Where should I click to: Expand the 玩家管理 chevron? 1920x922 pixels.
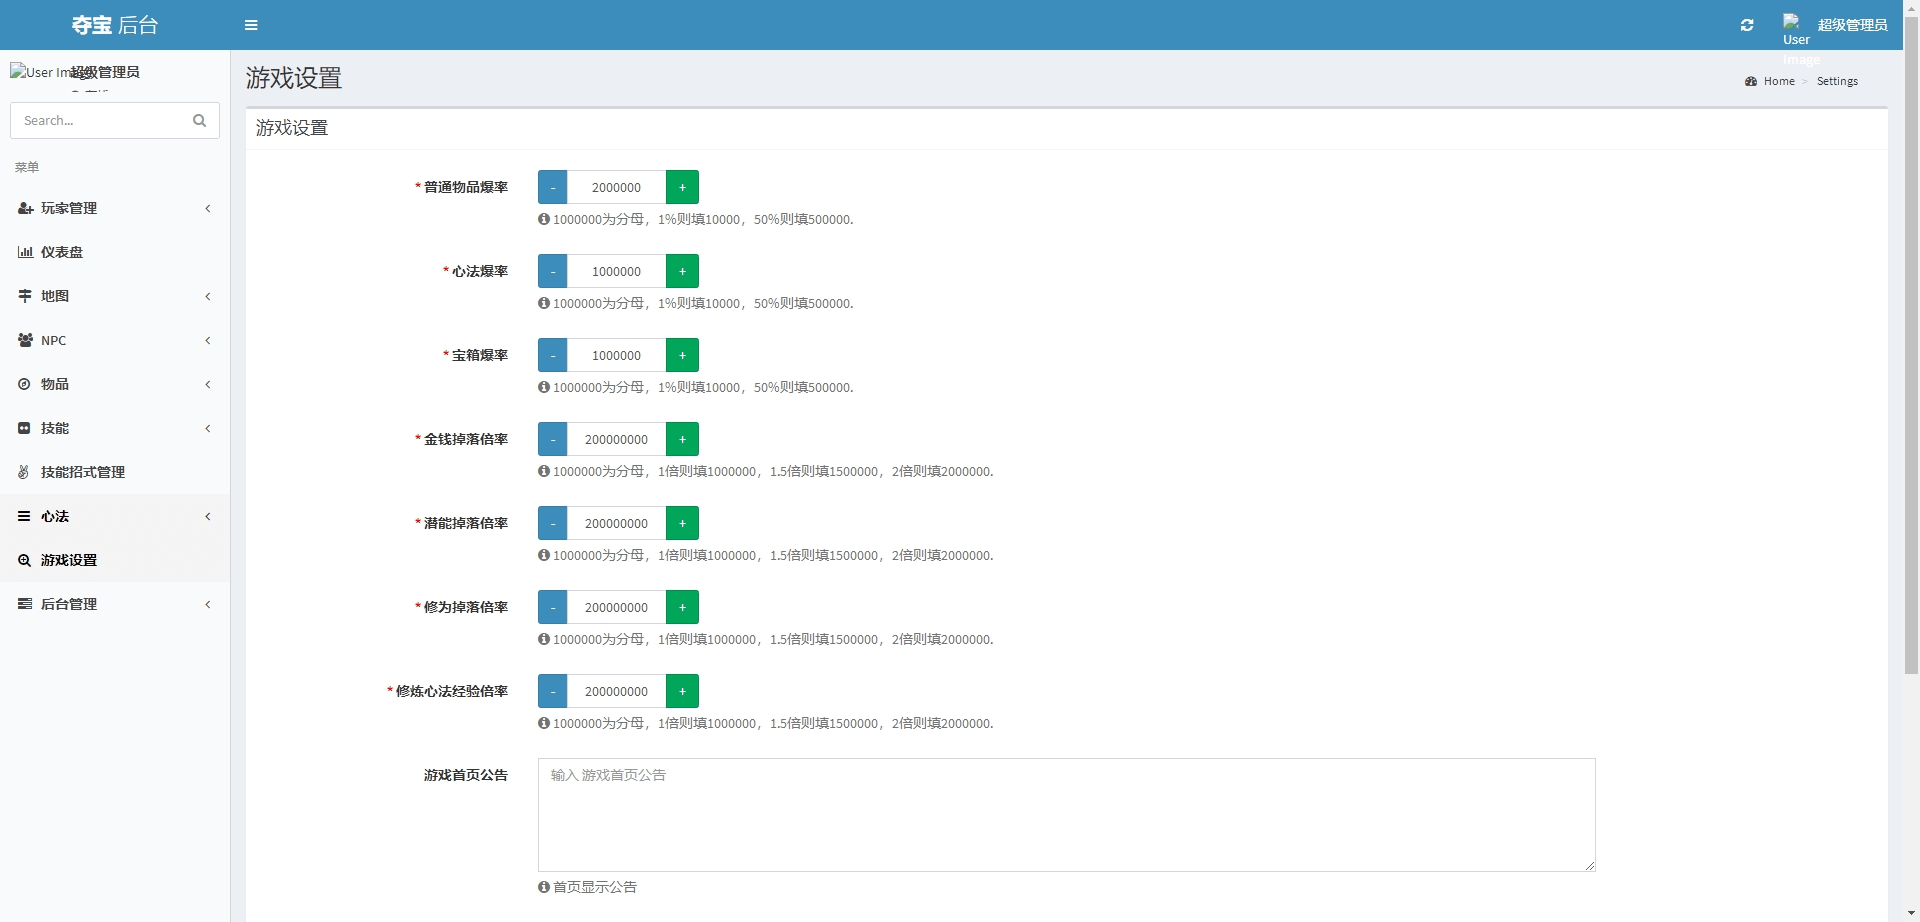(208, 208)
